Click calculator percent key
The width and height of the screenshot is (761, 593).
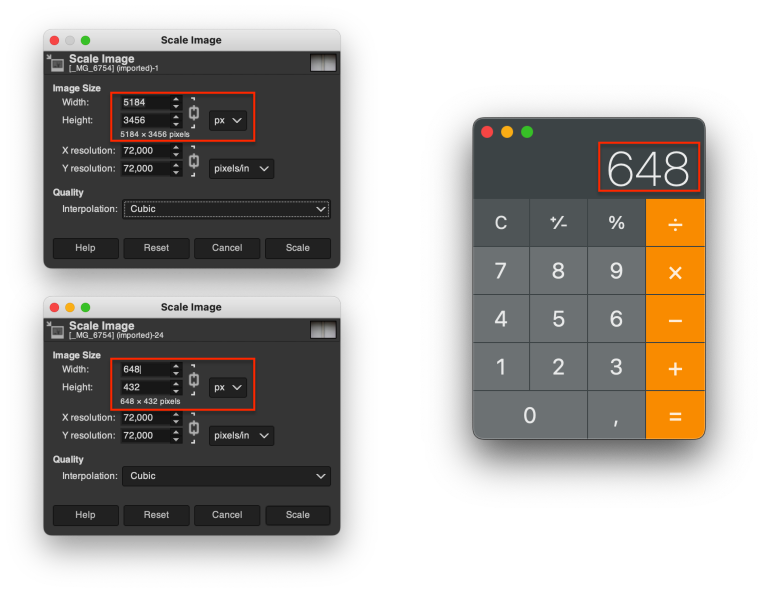coord(616,223)
